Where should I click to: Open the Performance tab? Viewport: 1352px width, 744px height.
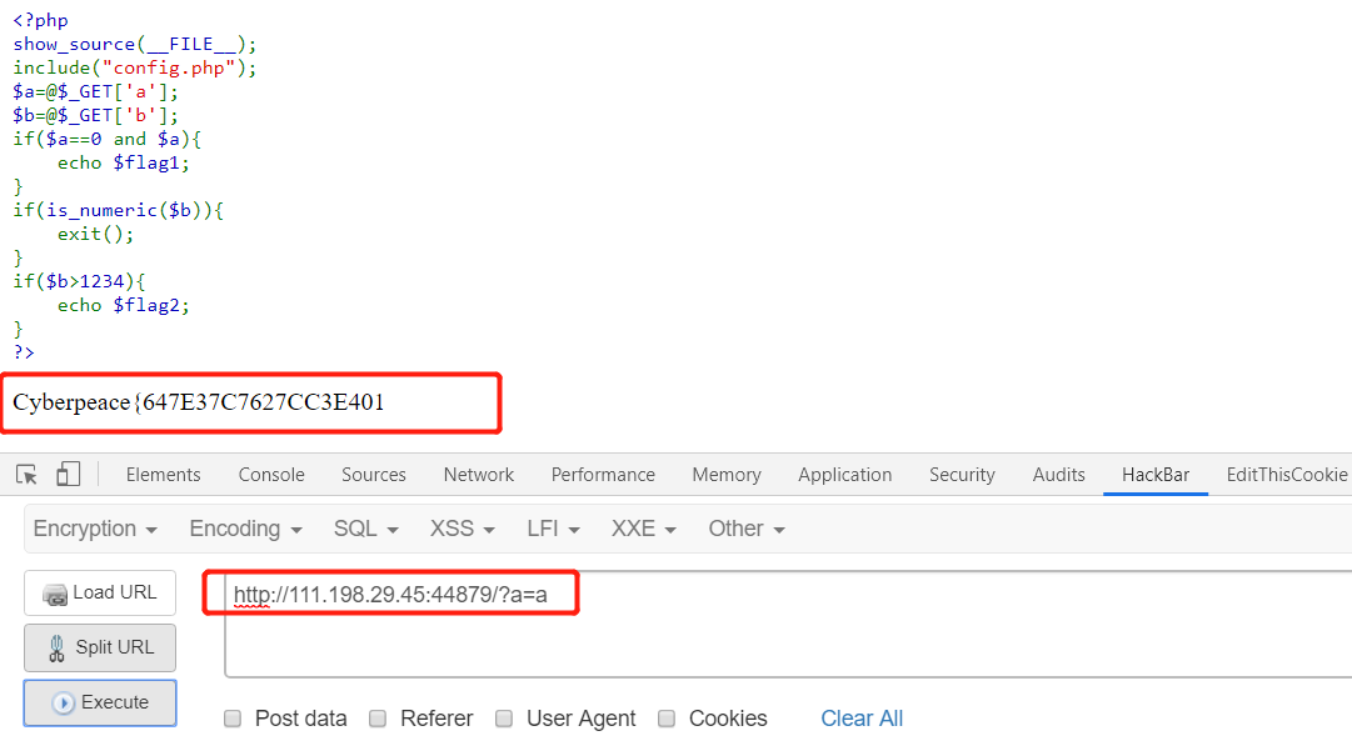[603, 475]
